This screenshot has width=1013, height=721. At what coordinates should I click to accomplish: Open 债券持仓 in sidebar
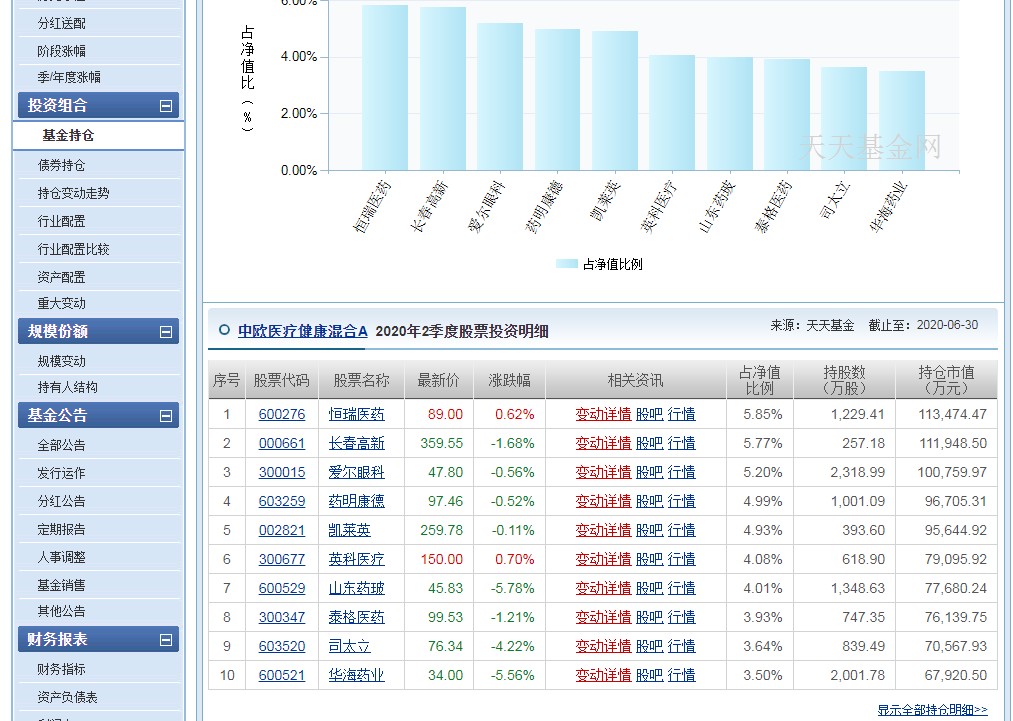[61, 165]
